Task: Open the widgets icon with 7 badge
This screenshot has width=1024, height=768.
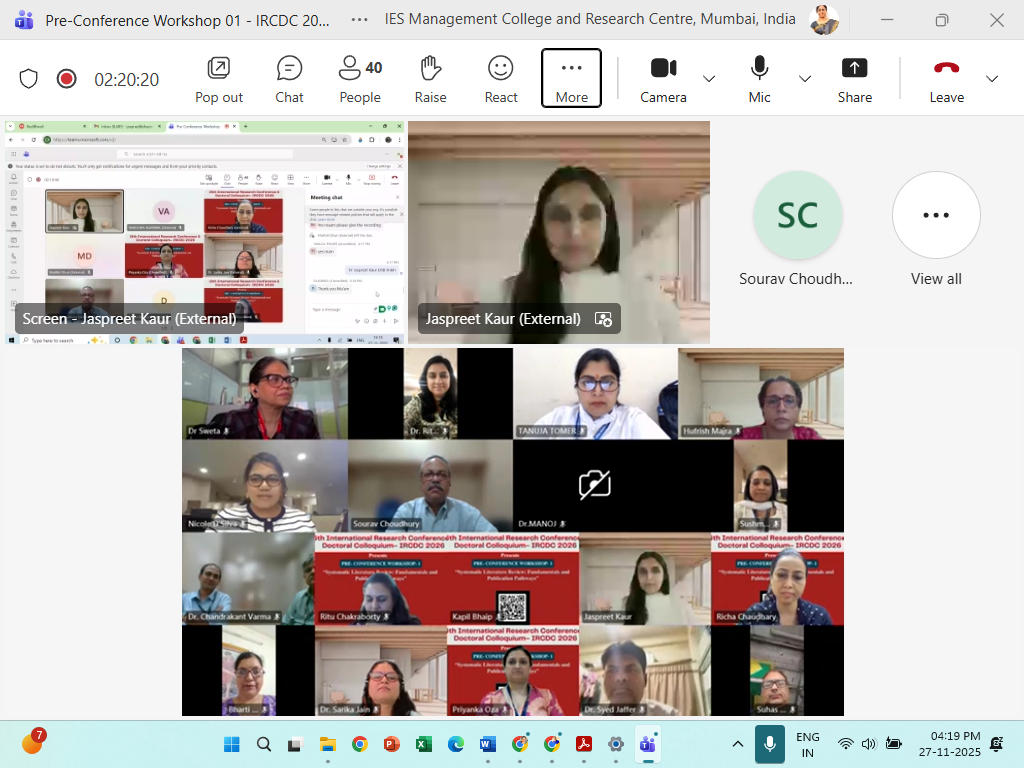Action: [32, 743]
